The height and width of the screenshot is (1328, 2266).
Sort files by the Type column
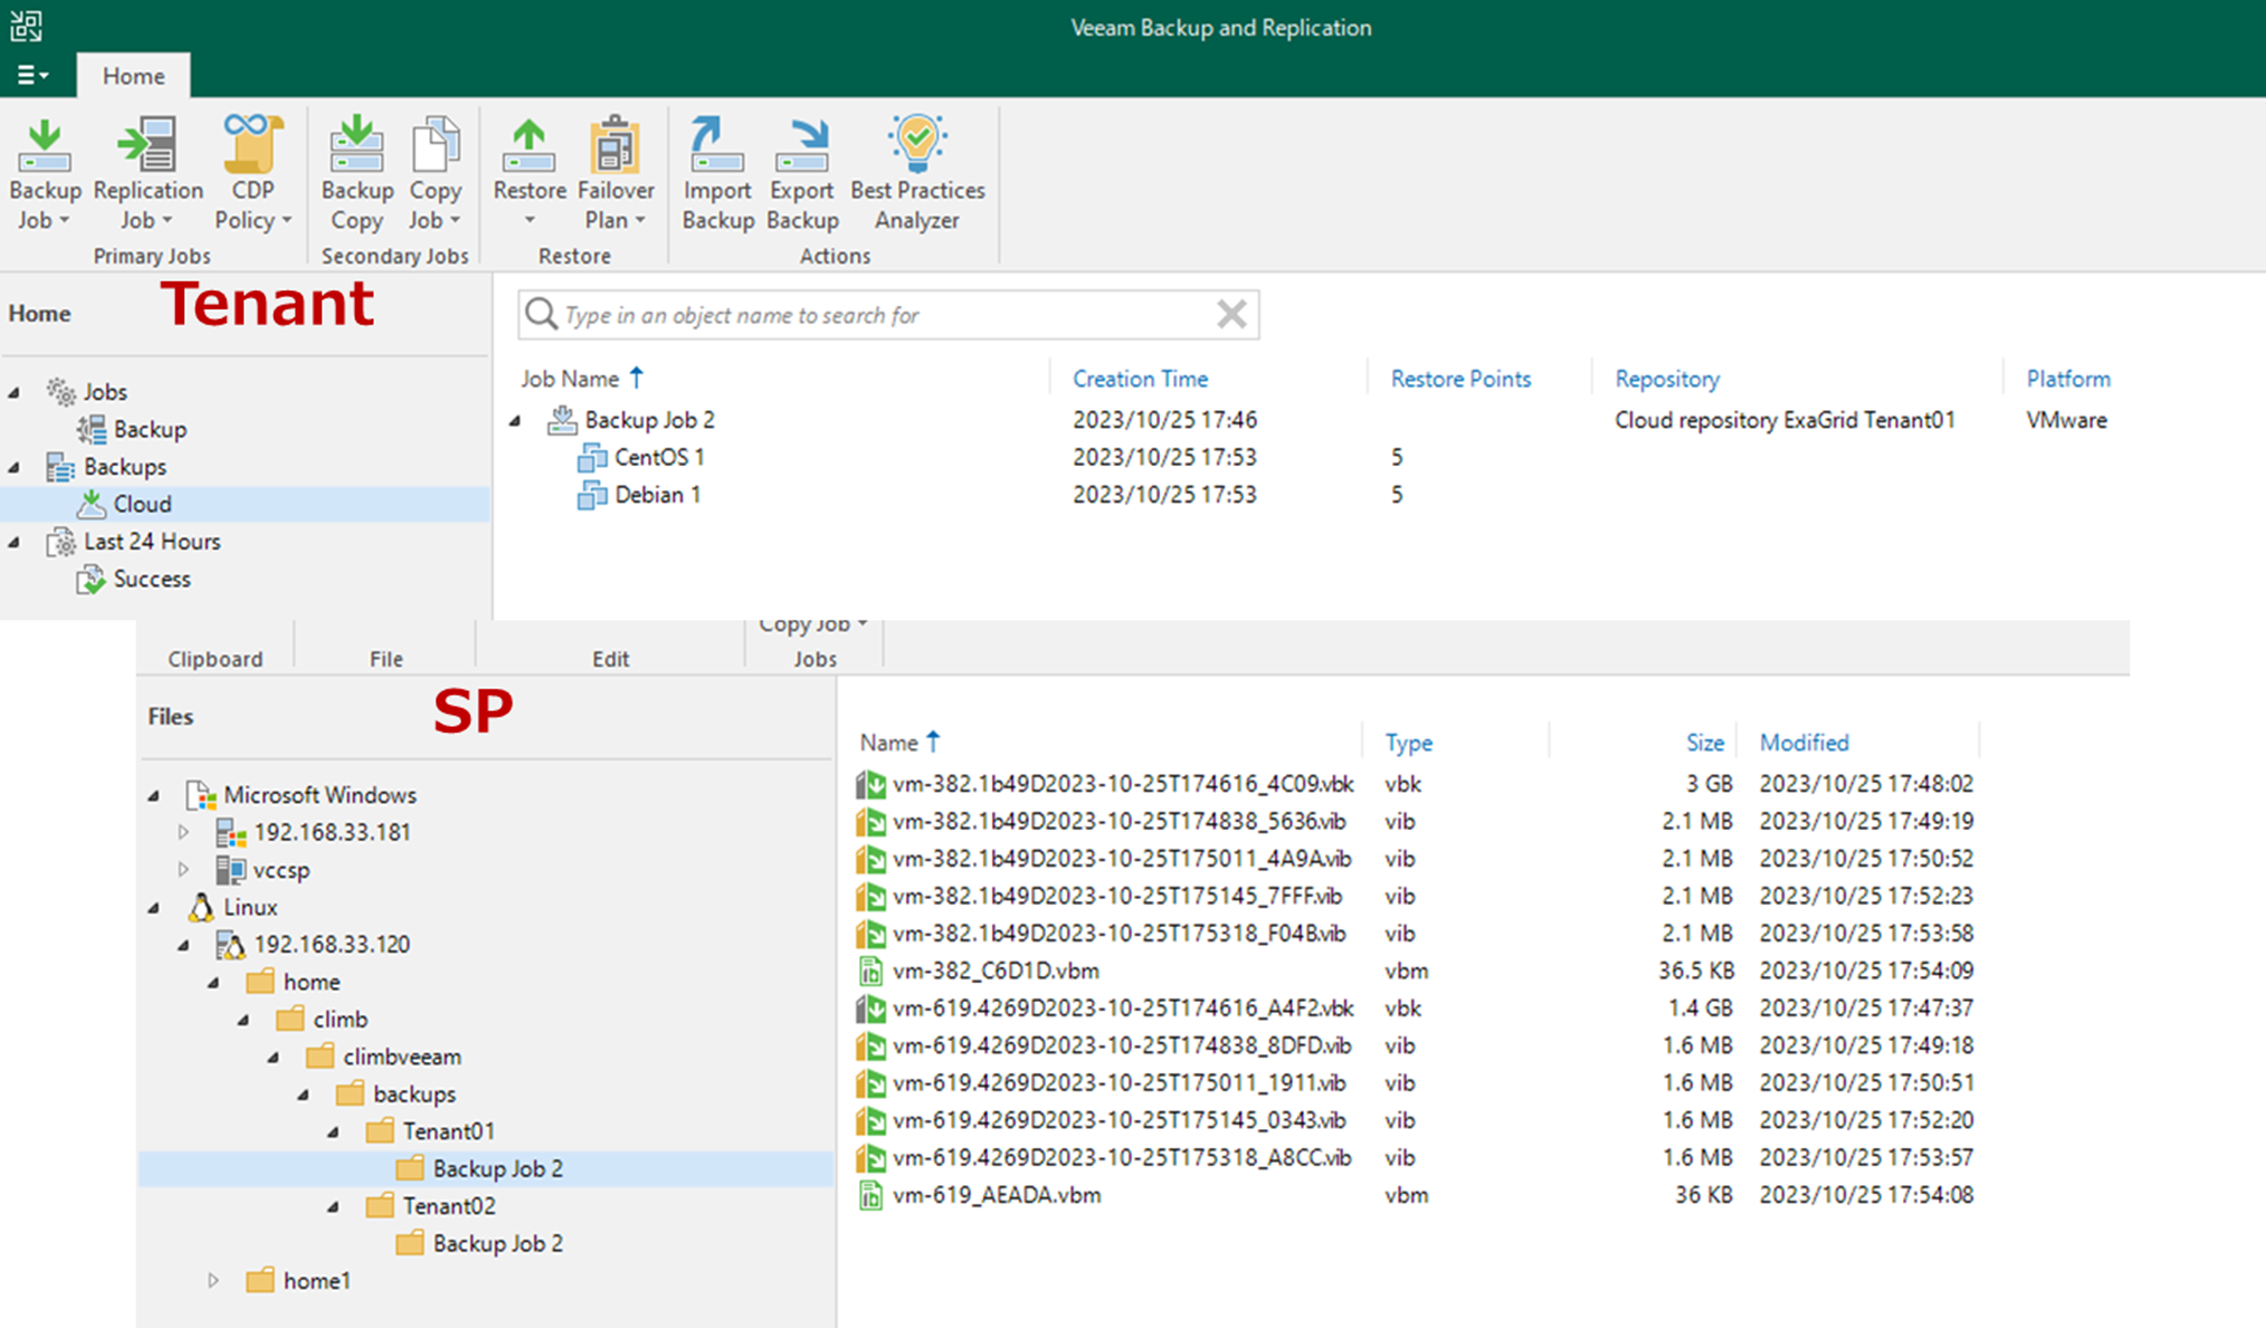click(x=1408, y=743)
